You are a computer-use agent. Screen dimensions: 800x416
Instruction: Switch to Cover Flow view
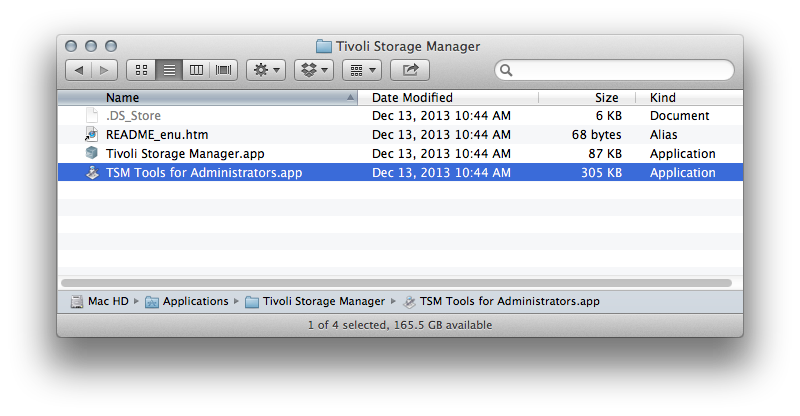(x=223, y=70)
